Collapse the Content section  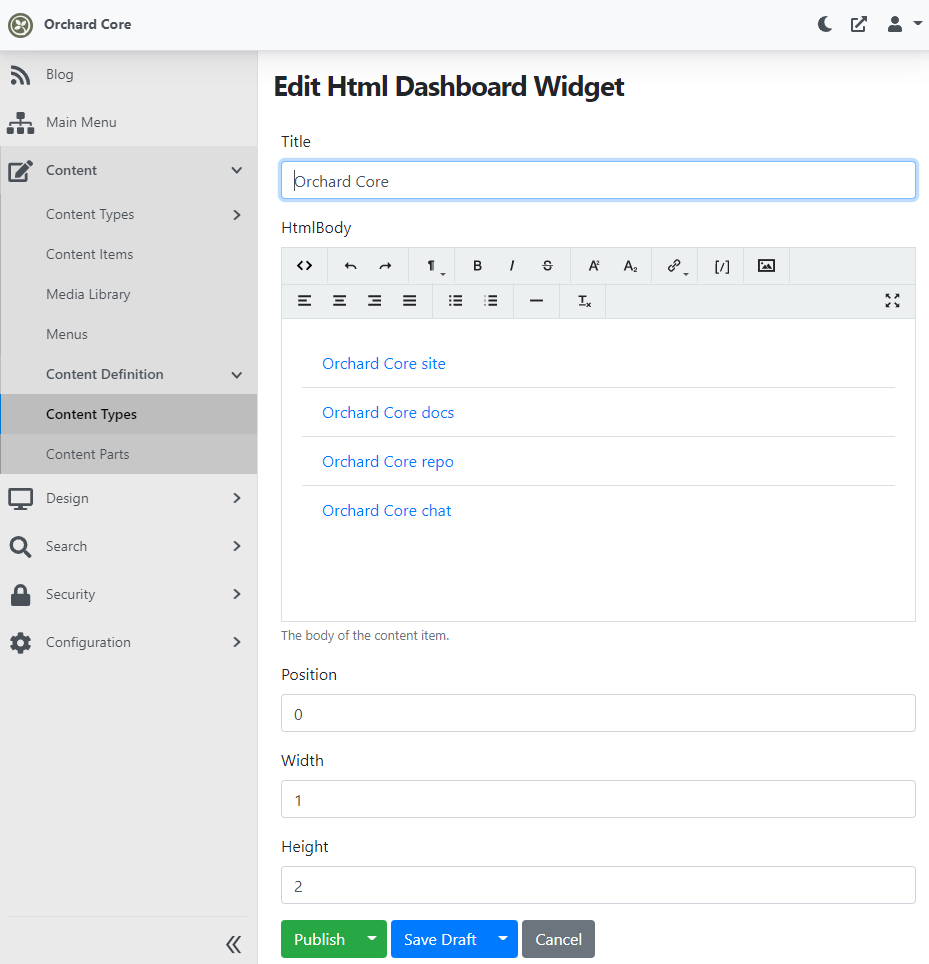[128, 170]
